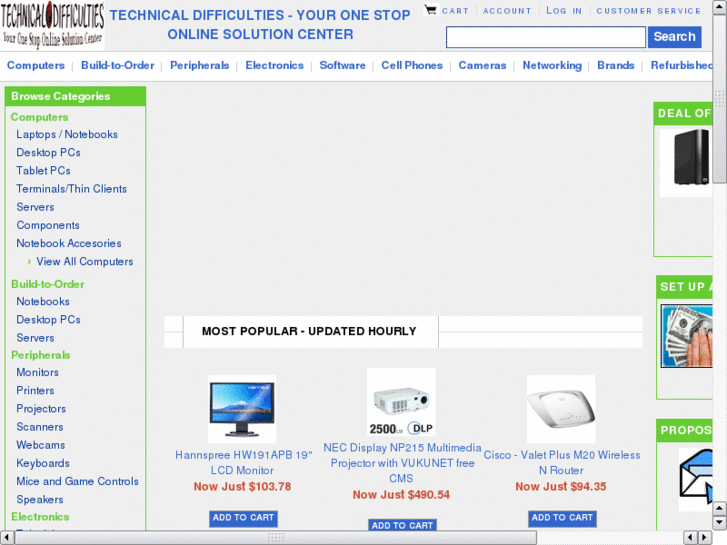The width and height of the screenshot is (727, 545).
Task: Click the Technical Difficulties logo
Action: coord(52,26)
